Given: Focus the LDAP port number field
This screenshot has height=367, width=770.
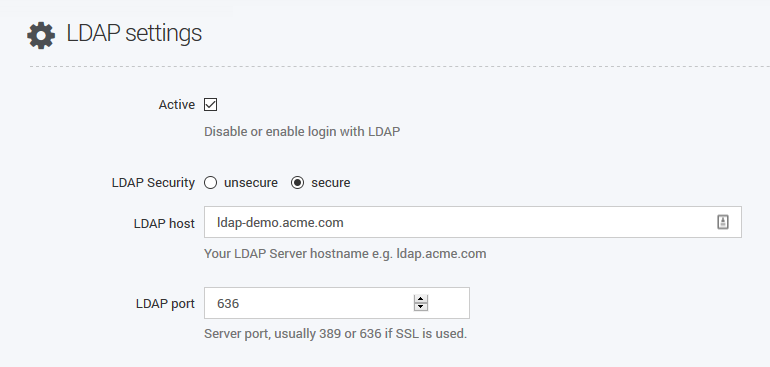Looking at the screenshot, I should click(x=337, y=303).
